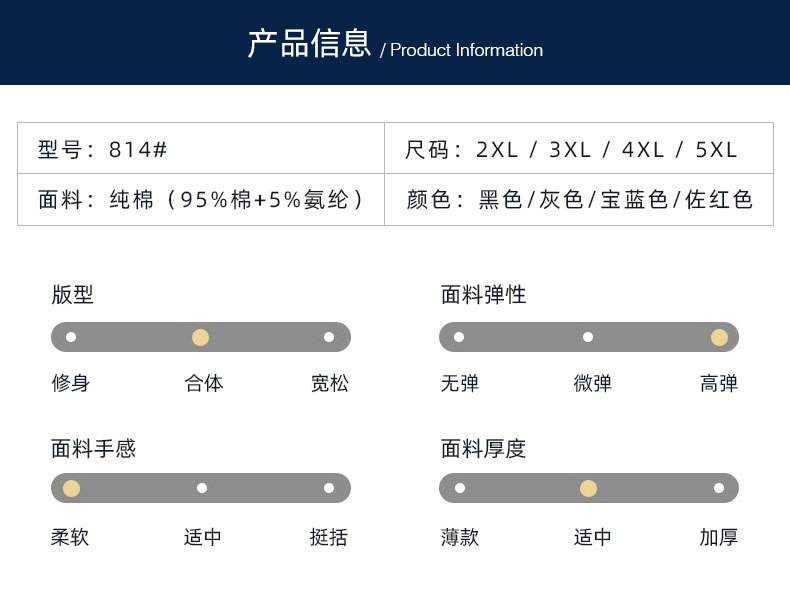Pick the 微弹 dot on the 面料弹性 slider
The width and height of the screenshot is (790, 589).
pos(588,337)
